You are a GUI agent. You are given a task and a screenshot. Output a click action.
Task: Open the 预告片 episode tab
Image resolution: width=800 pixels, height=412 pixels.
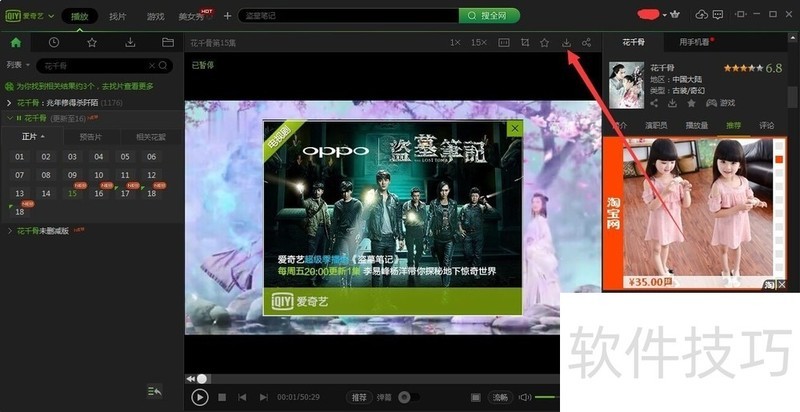91,137
